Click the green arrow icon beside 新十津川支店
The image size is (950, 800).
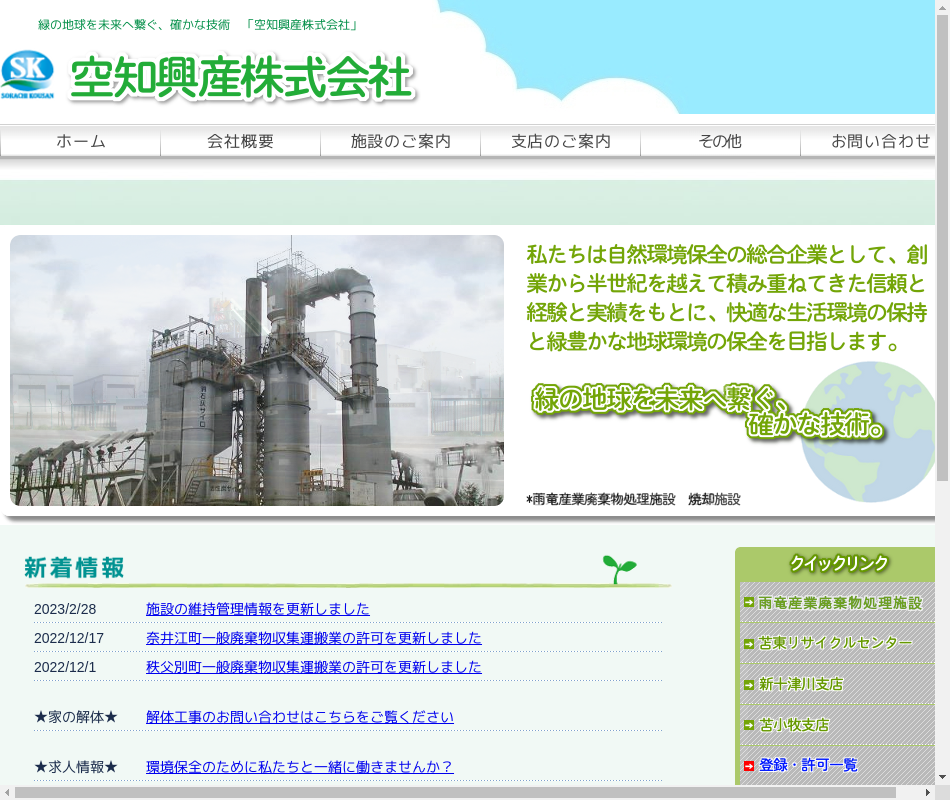tap(749, 685)
